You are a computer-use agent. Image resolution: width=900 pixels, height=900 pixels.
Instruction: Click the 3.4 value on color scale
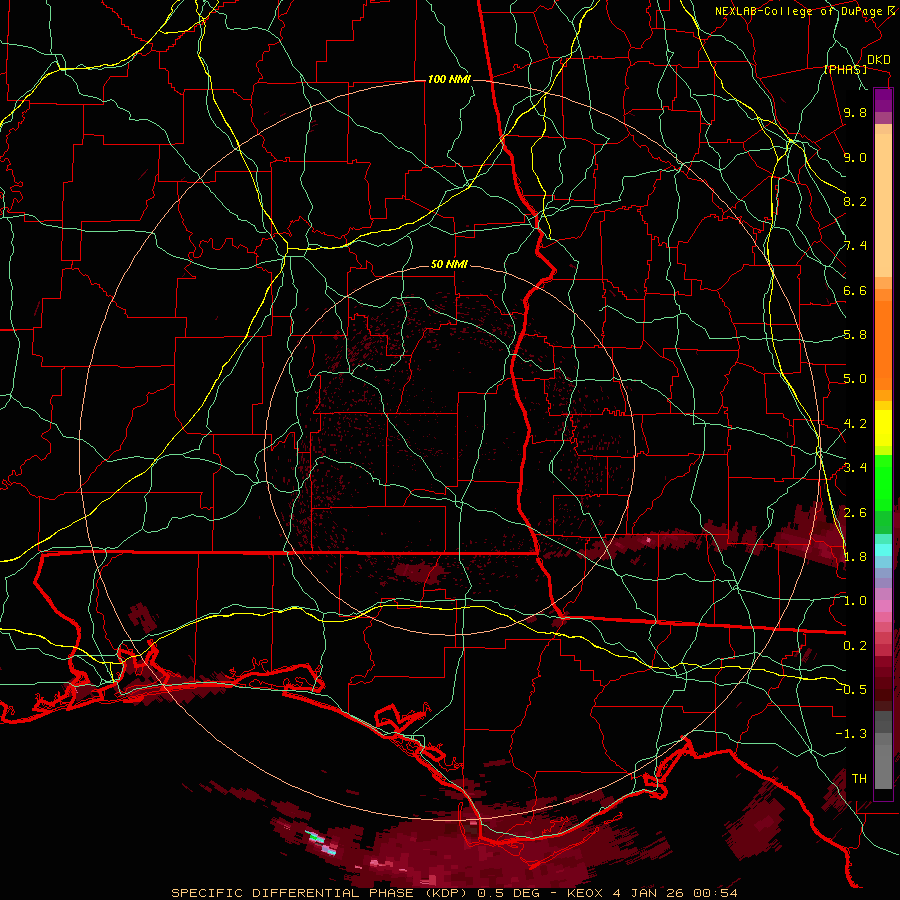(855, 468)
